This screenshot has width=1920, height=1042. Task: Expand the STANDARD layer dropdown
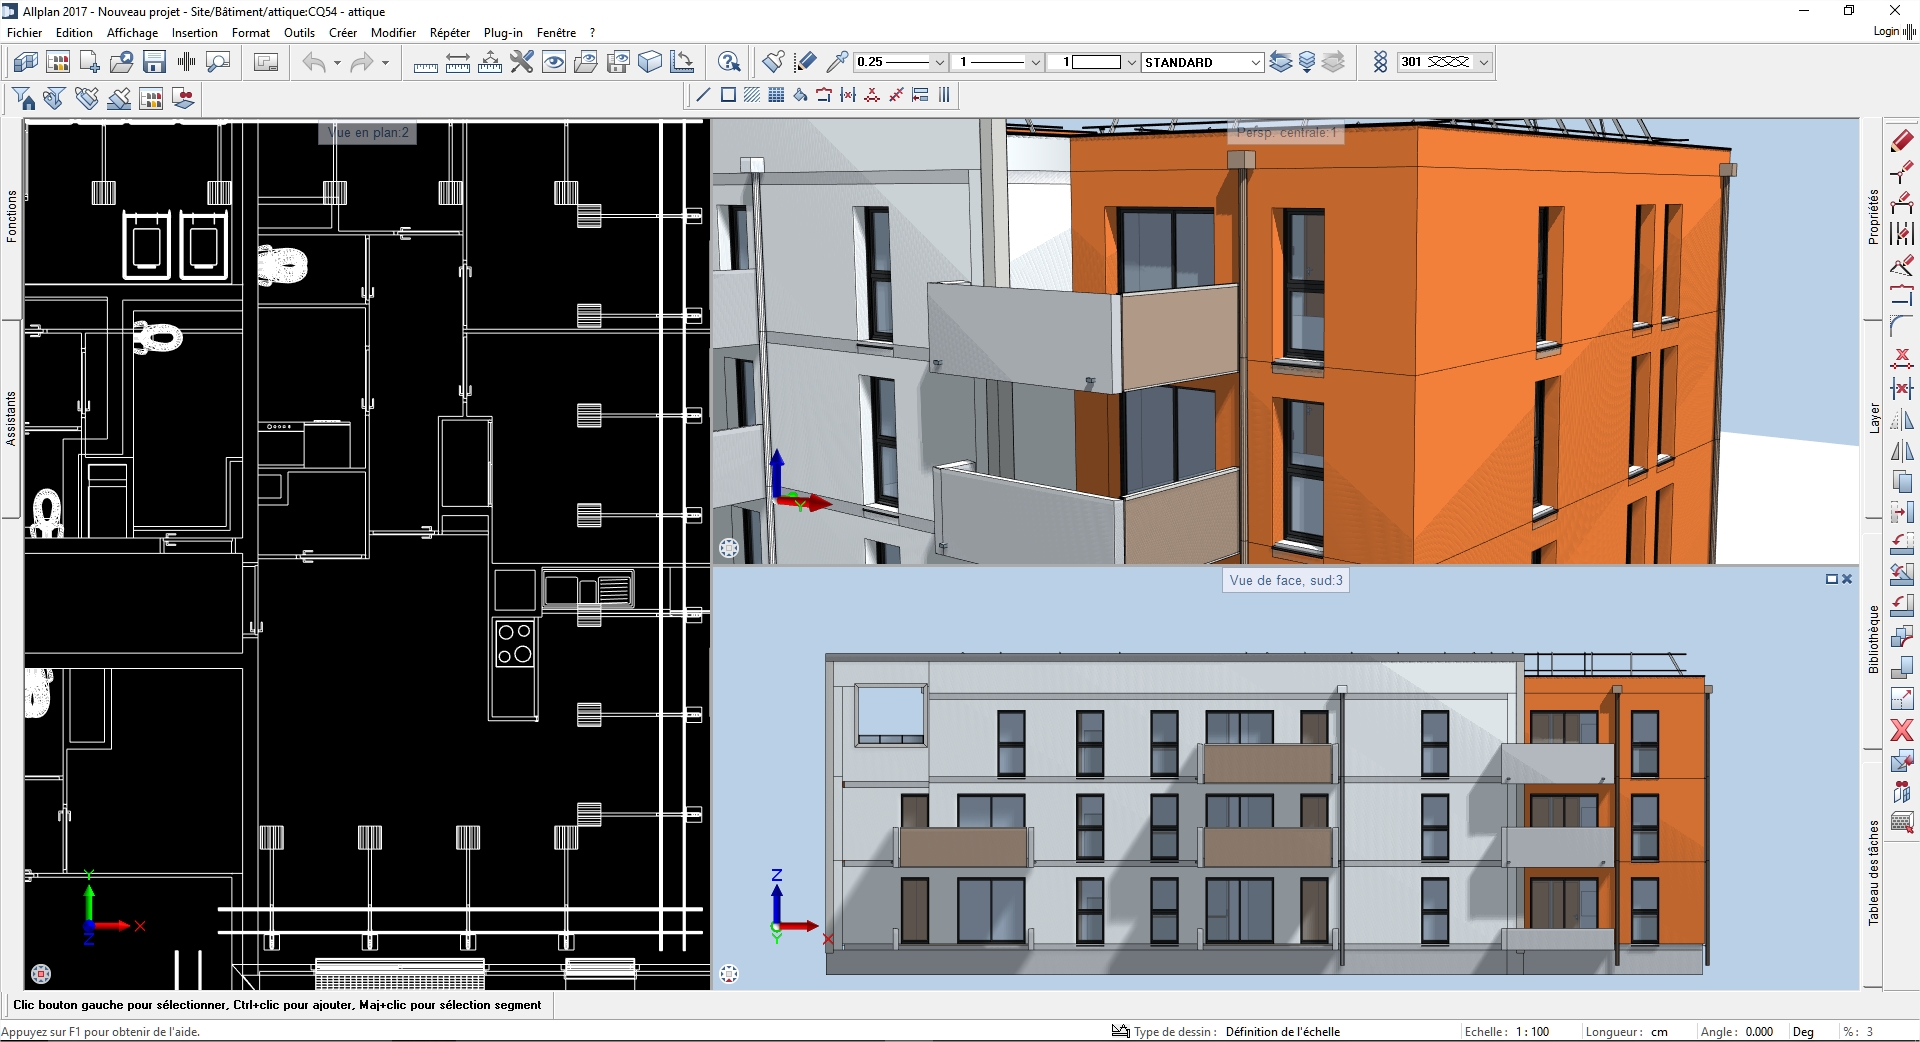click(x=1255, y=62)
